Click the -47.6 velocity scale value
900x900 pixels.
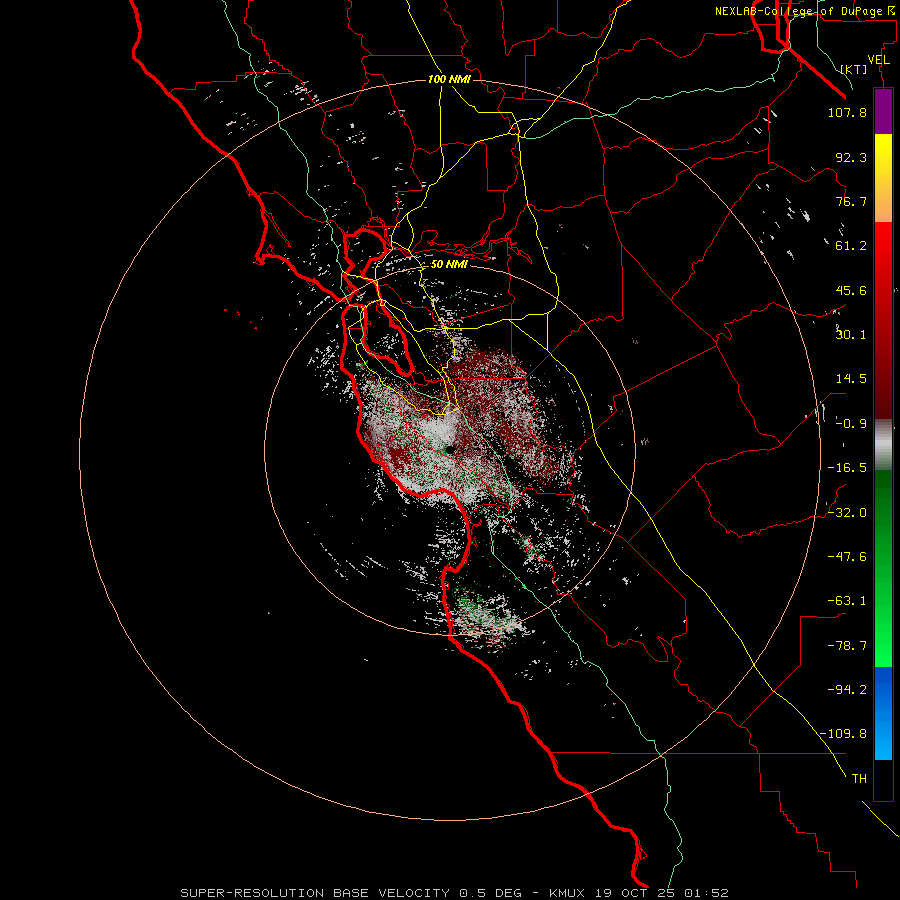tap(847, 557)
